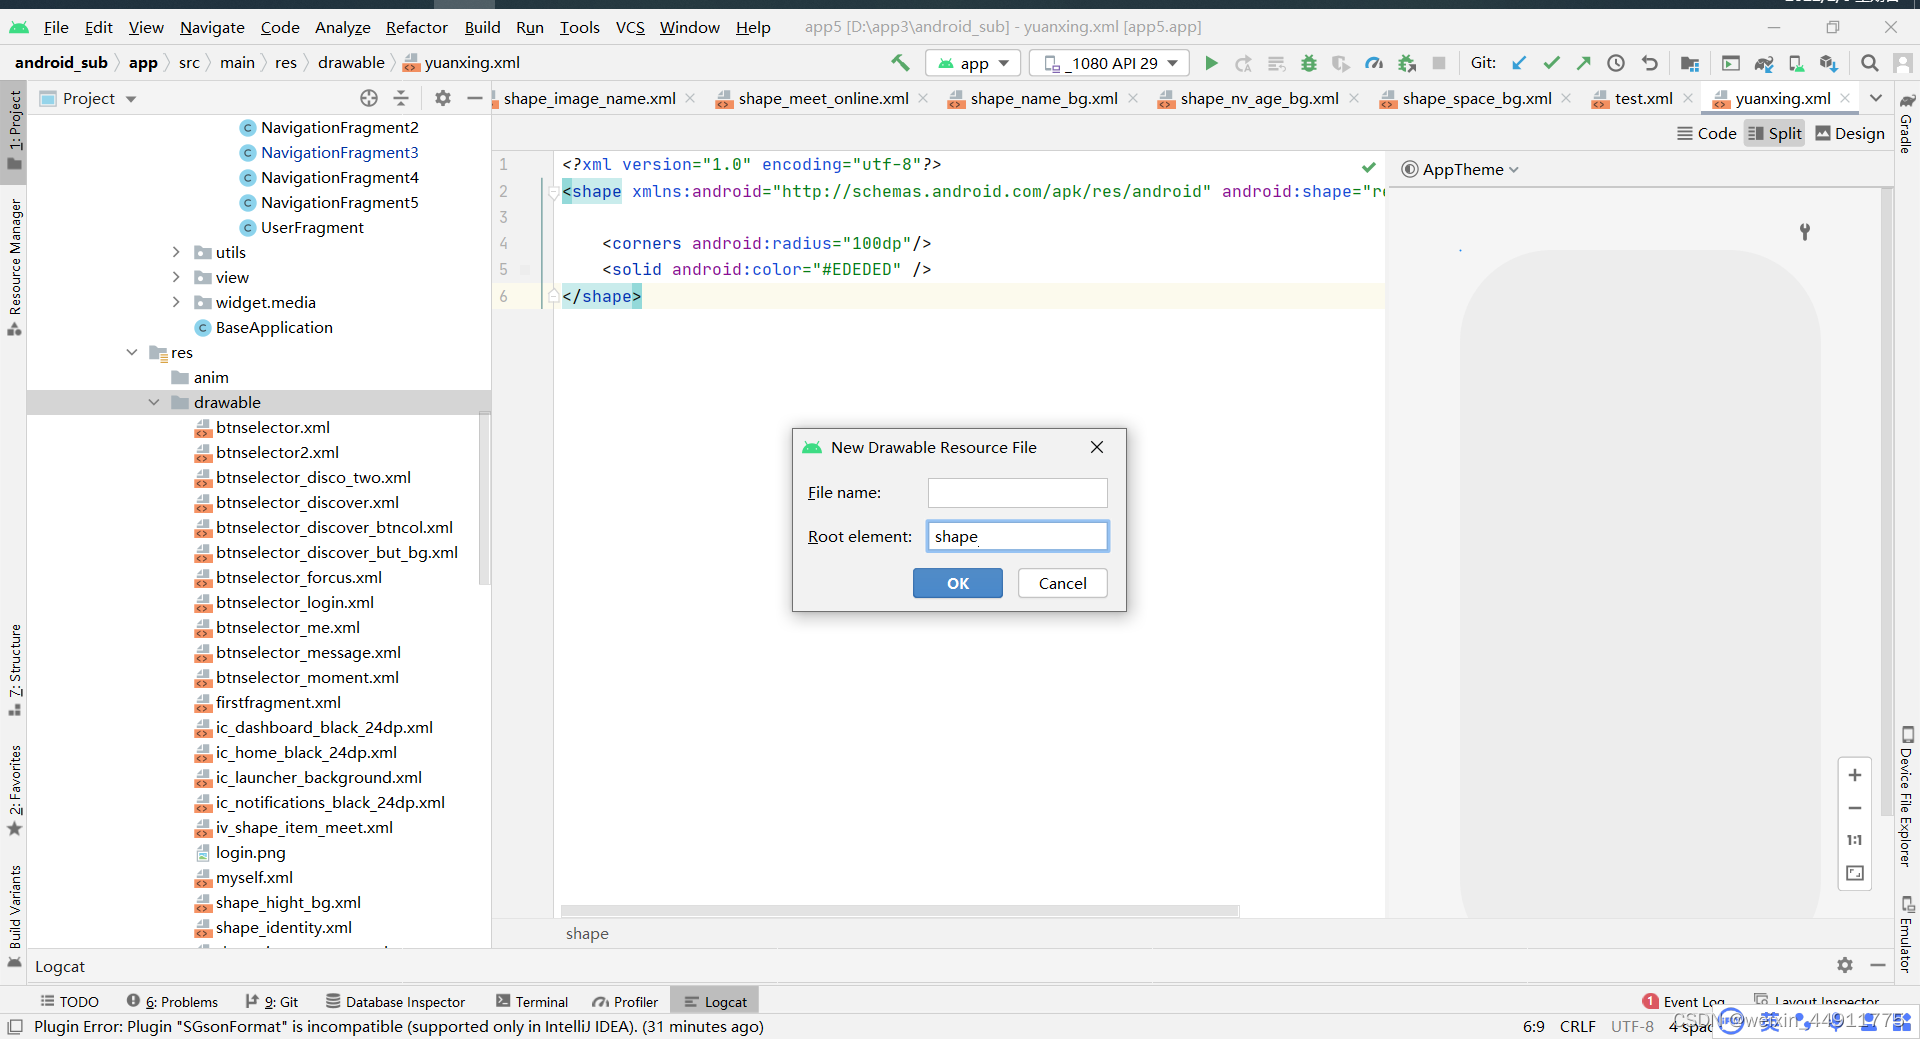The height and width of the screenshot is (1039, 1920).
Task: Click the Root element input field
Action: 1017,536
